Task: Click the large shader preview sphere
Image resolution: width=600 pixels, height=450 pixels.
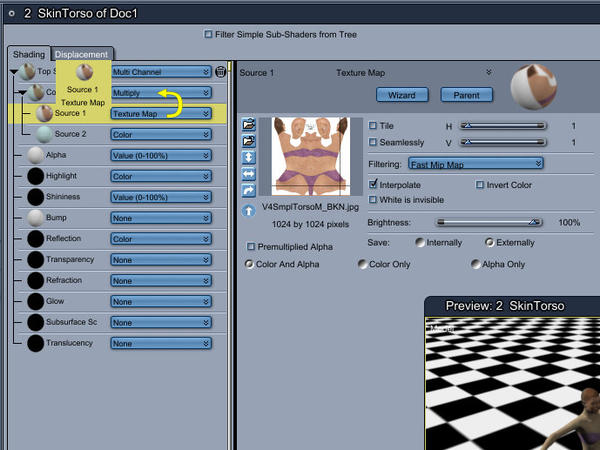Action: point(533,87)
